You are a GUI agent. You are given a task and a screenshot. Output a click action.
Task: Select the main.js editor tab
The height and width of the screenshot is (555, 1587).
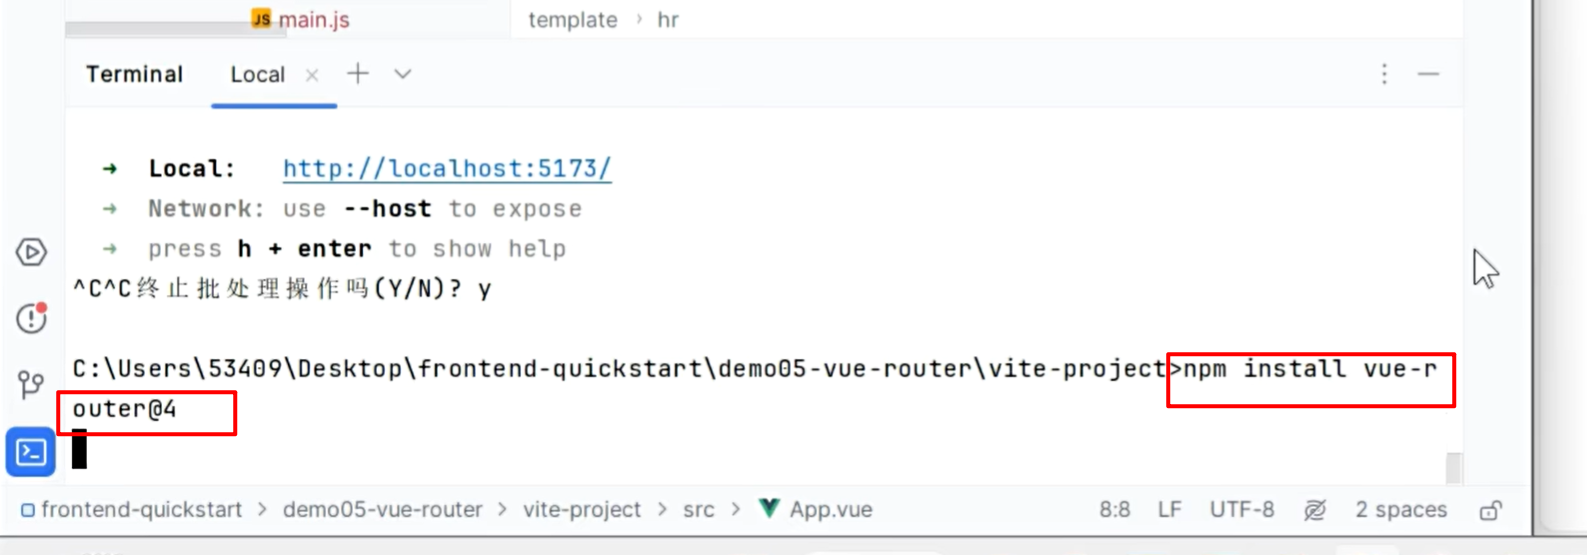300,19
